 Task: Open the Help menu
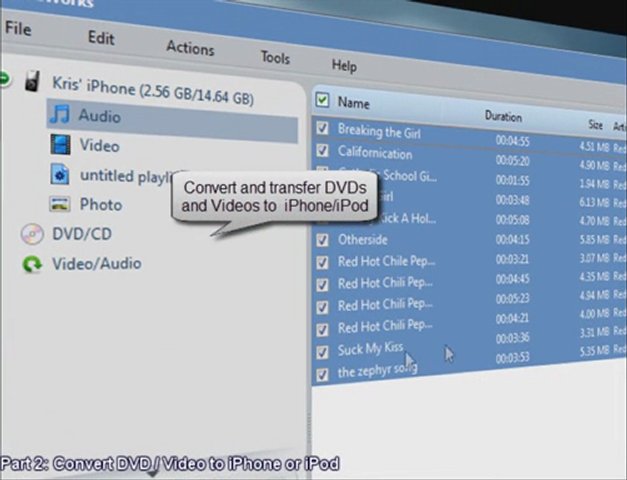point(344,65)
